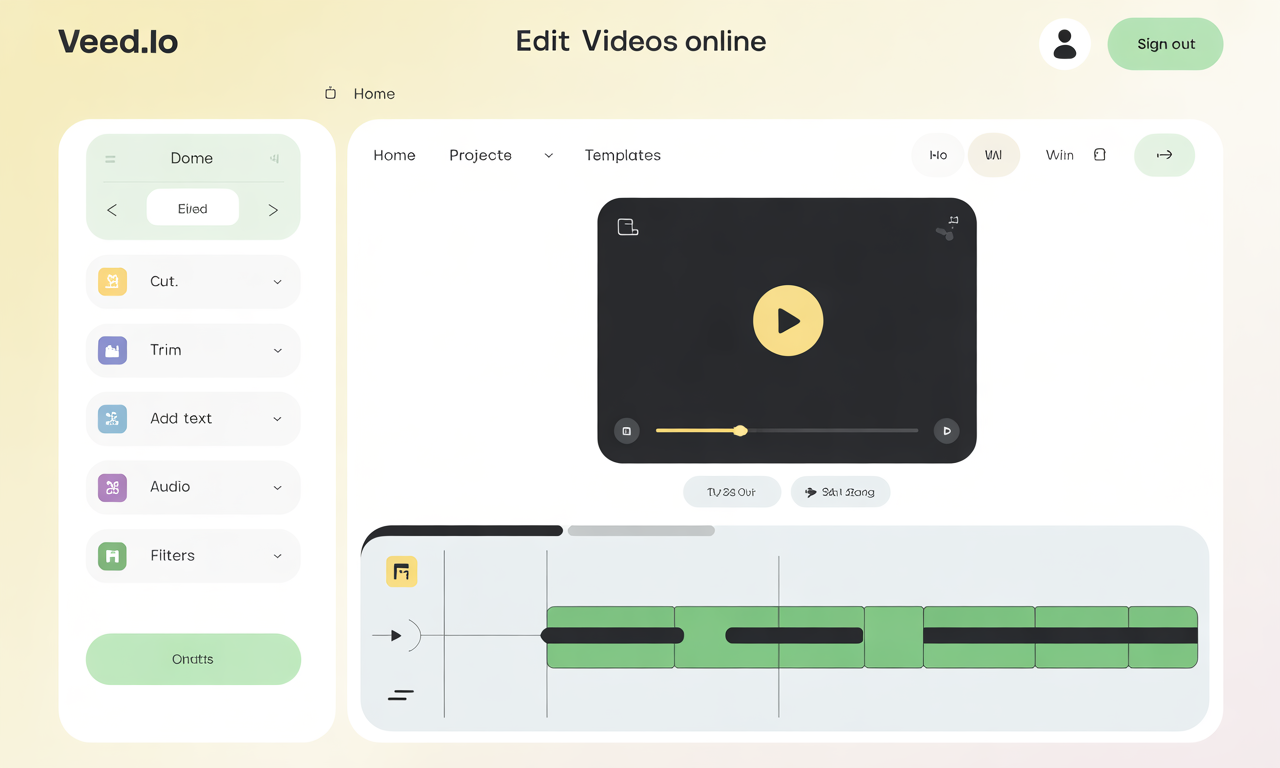The width and height of the screenshot is (1280, 768).
Task: Play video with the large yellow button
Action: tap(788, 321)
